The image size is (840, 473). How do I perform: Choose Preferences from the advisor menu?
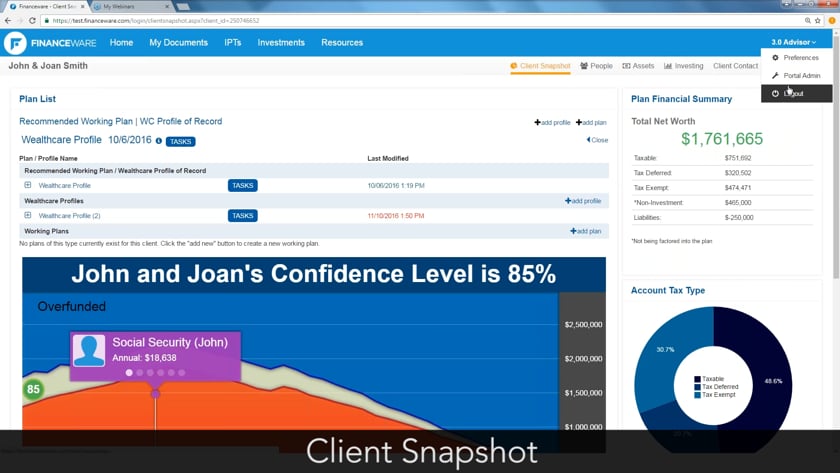(x=796, y=57)
